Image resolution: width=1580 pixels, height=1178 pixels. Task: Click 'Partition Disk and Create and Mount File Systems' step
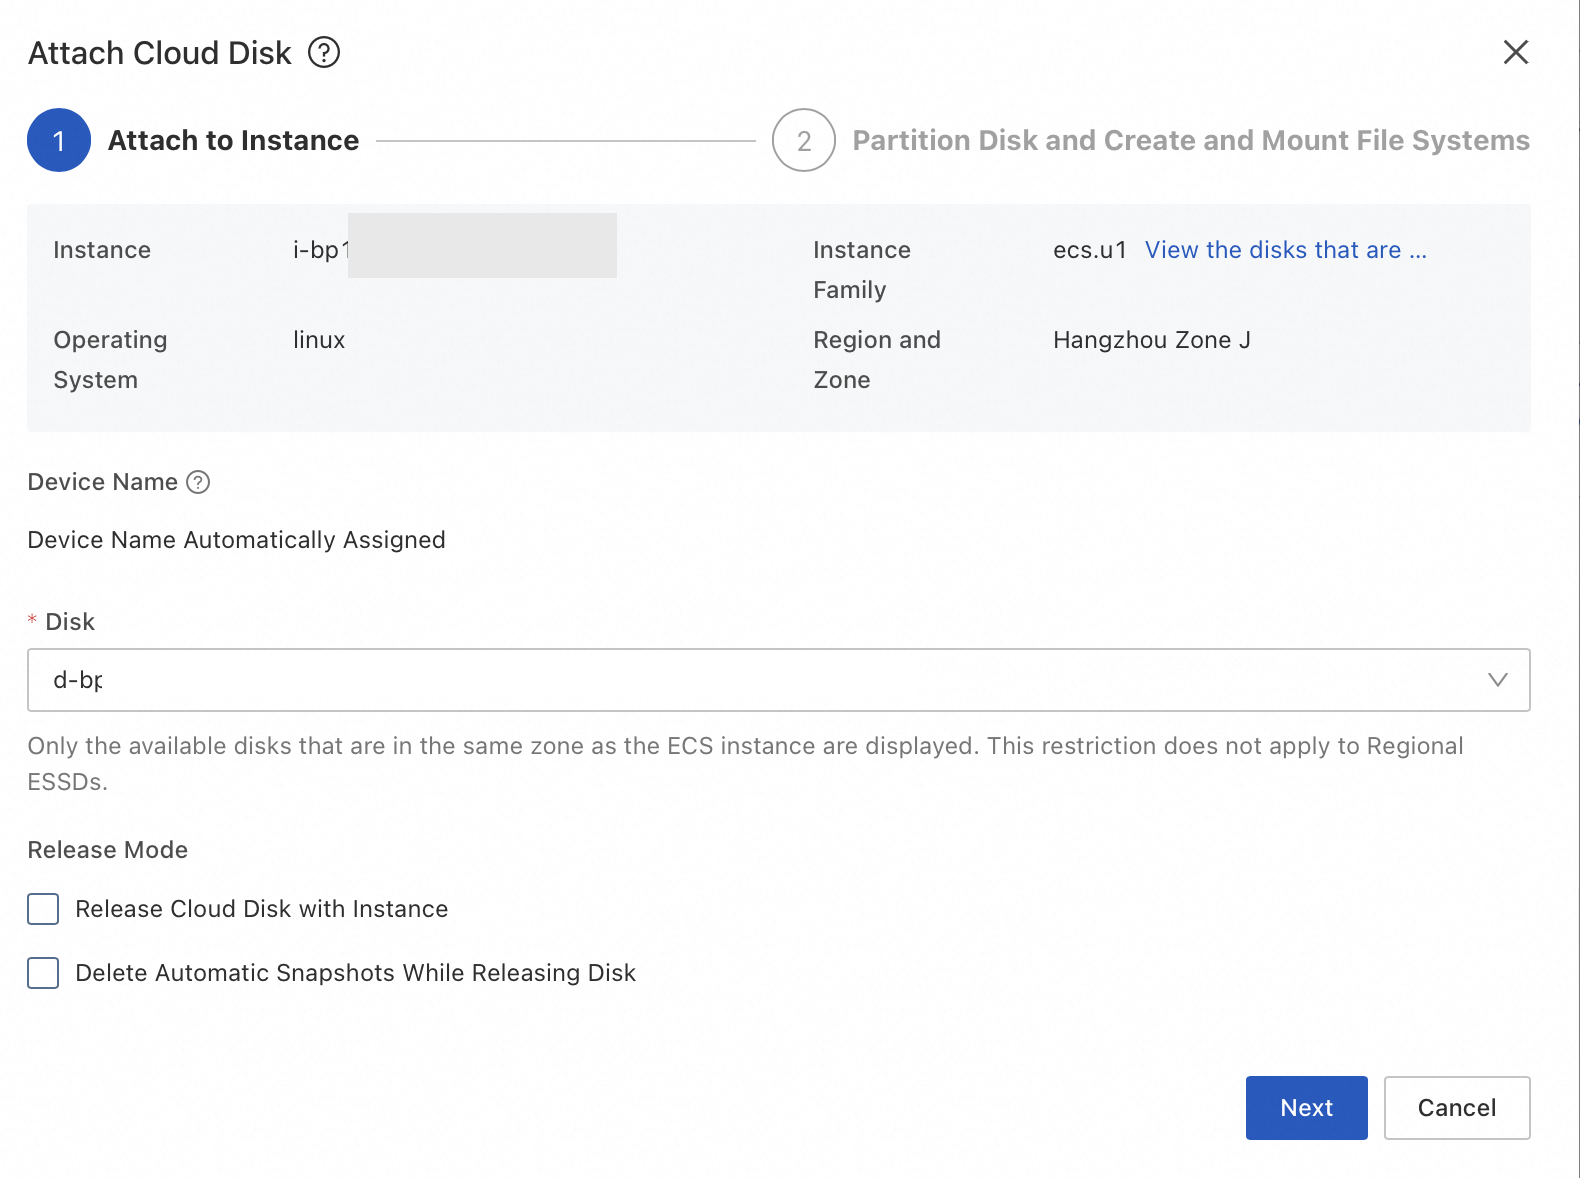(1191, 140)
